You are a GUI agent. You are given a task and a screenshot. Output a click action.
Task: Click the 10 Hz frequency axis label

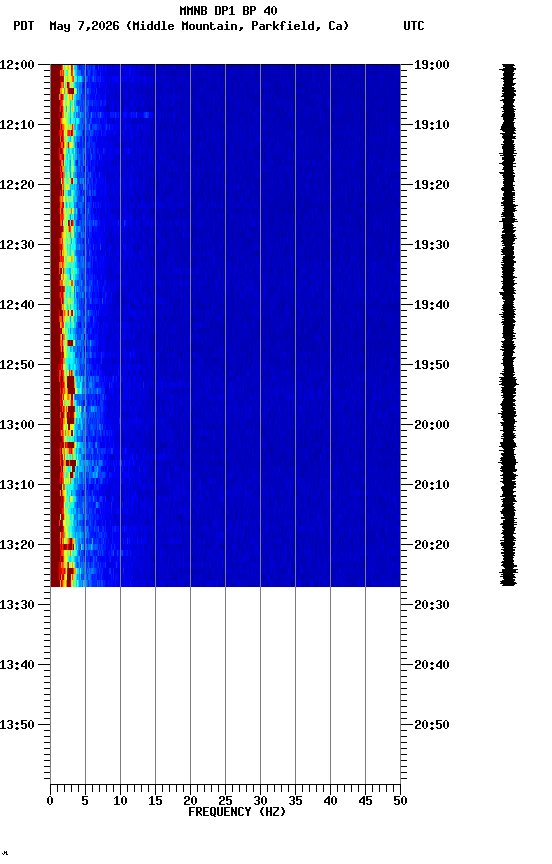pyautogui.click(x=120, y=801)
